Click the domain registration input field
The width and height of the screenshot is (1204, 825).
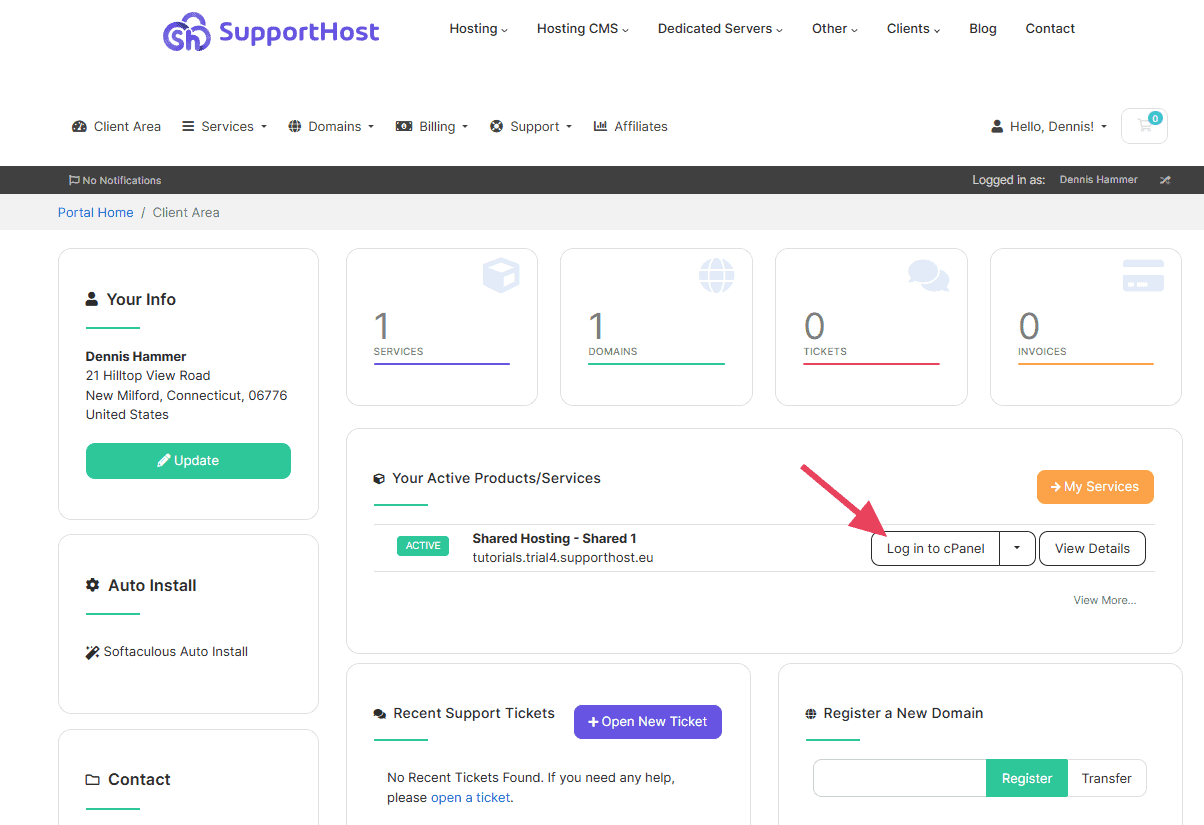[x=898, y=778]
